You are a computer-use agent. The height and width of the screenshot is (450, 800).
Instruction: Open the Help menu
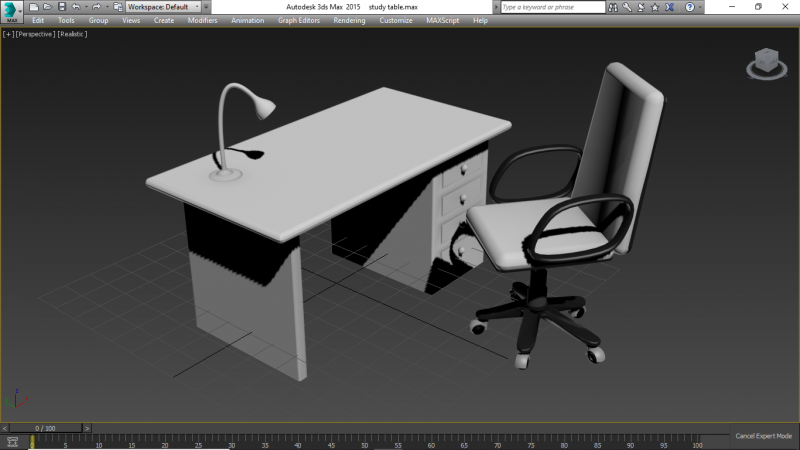point(480,20)
